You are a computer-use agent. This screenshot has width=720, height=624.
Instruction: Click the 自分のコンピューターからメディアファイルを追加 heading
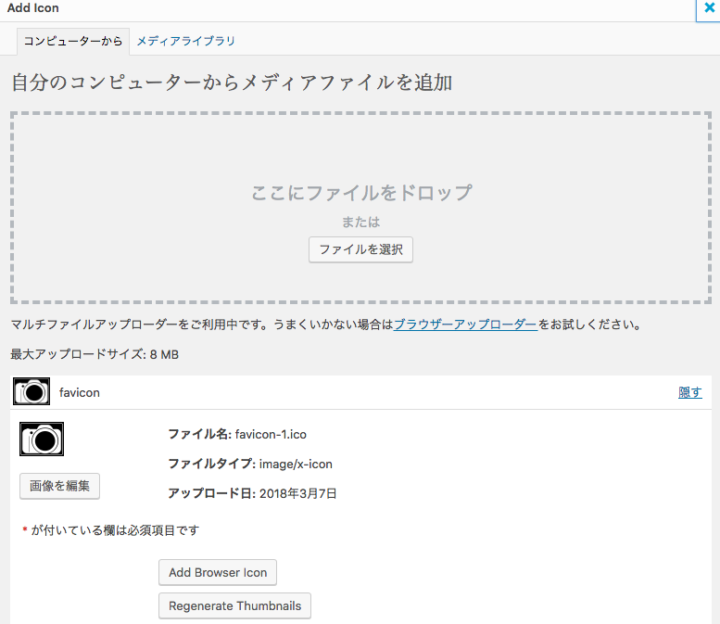[x=231, y=82]
